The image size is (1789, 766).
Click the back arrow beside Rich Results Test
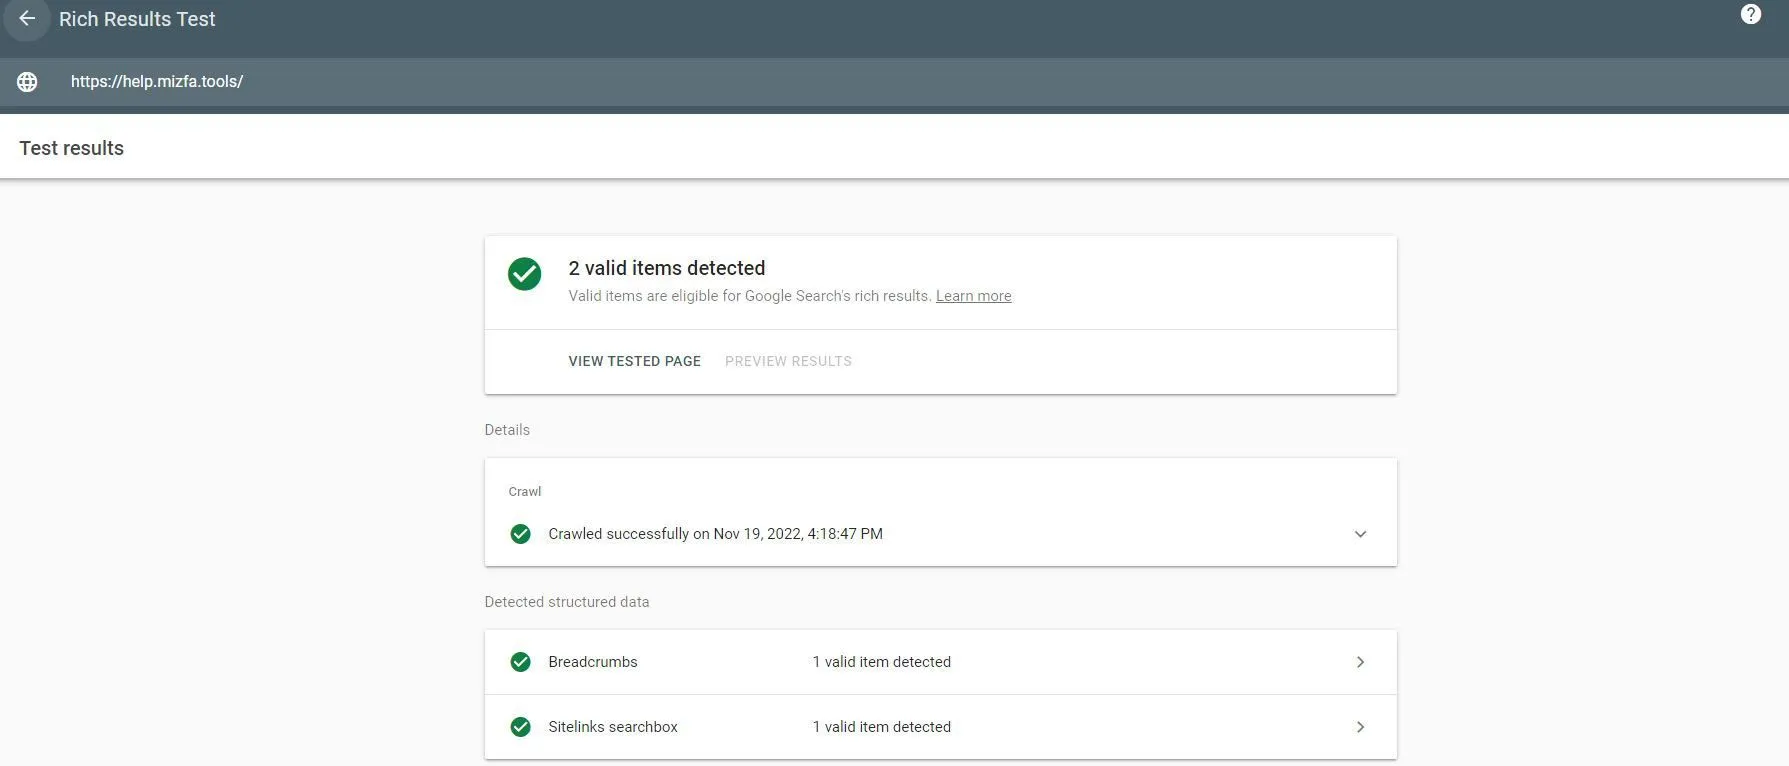tap(26, 19)
